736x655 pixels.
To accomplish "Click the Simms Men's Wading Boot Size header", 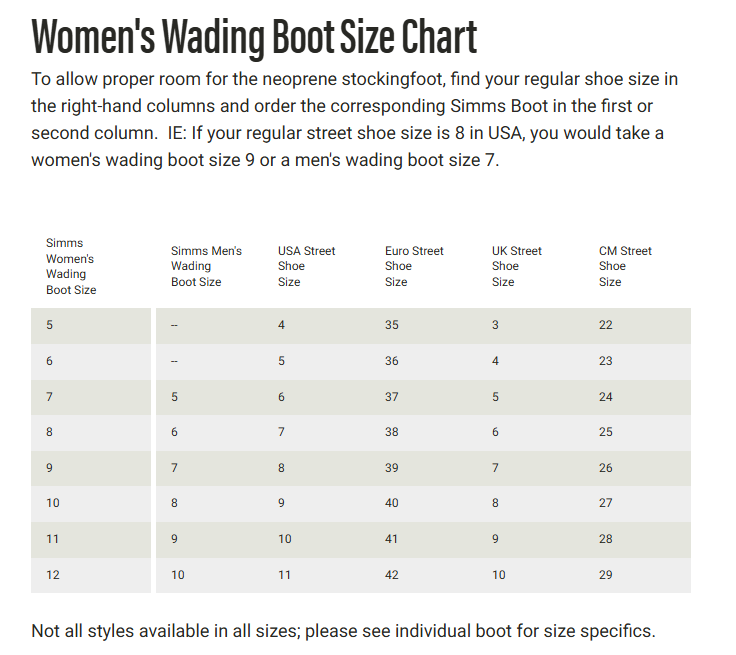I will (206, 266).
